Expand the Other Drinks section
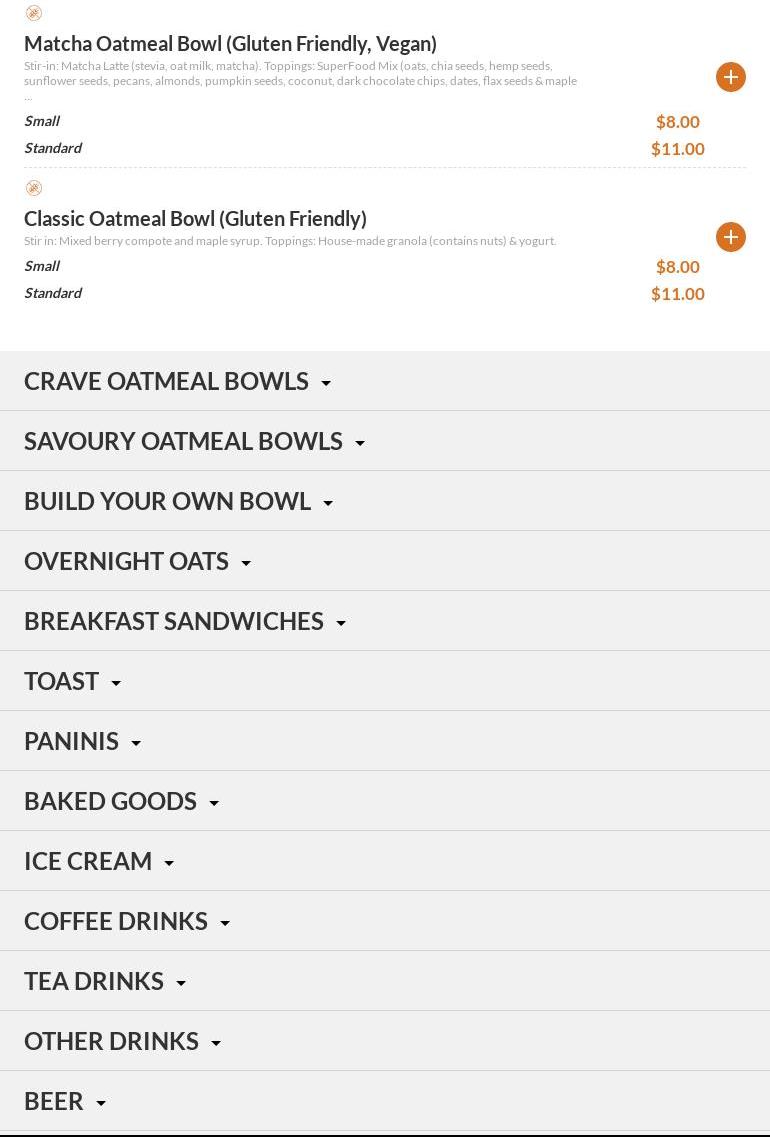Image resolution: width=770 pixels, height=1137 pixels. pos(385,1041)
